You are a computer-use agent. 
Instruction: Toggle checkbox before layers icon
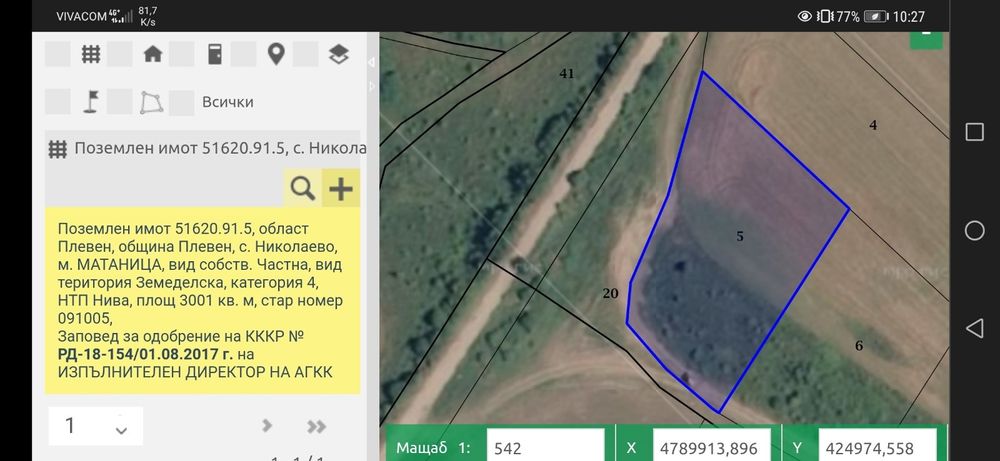(305, 54)
